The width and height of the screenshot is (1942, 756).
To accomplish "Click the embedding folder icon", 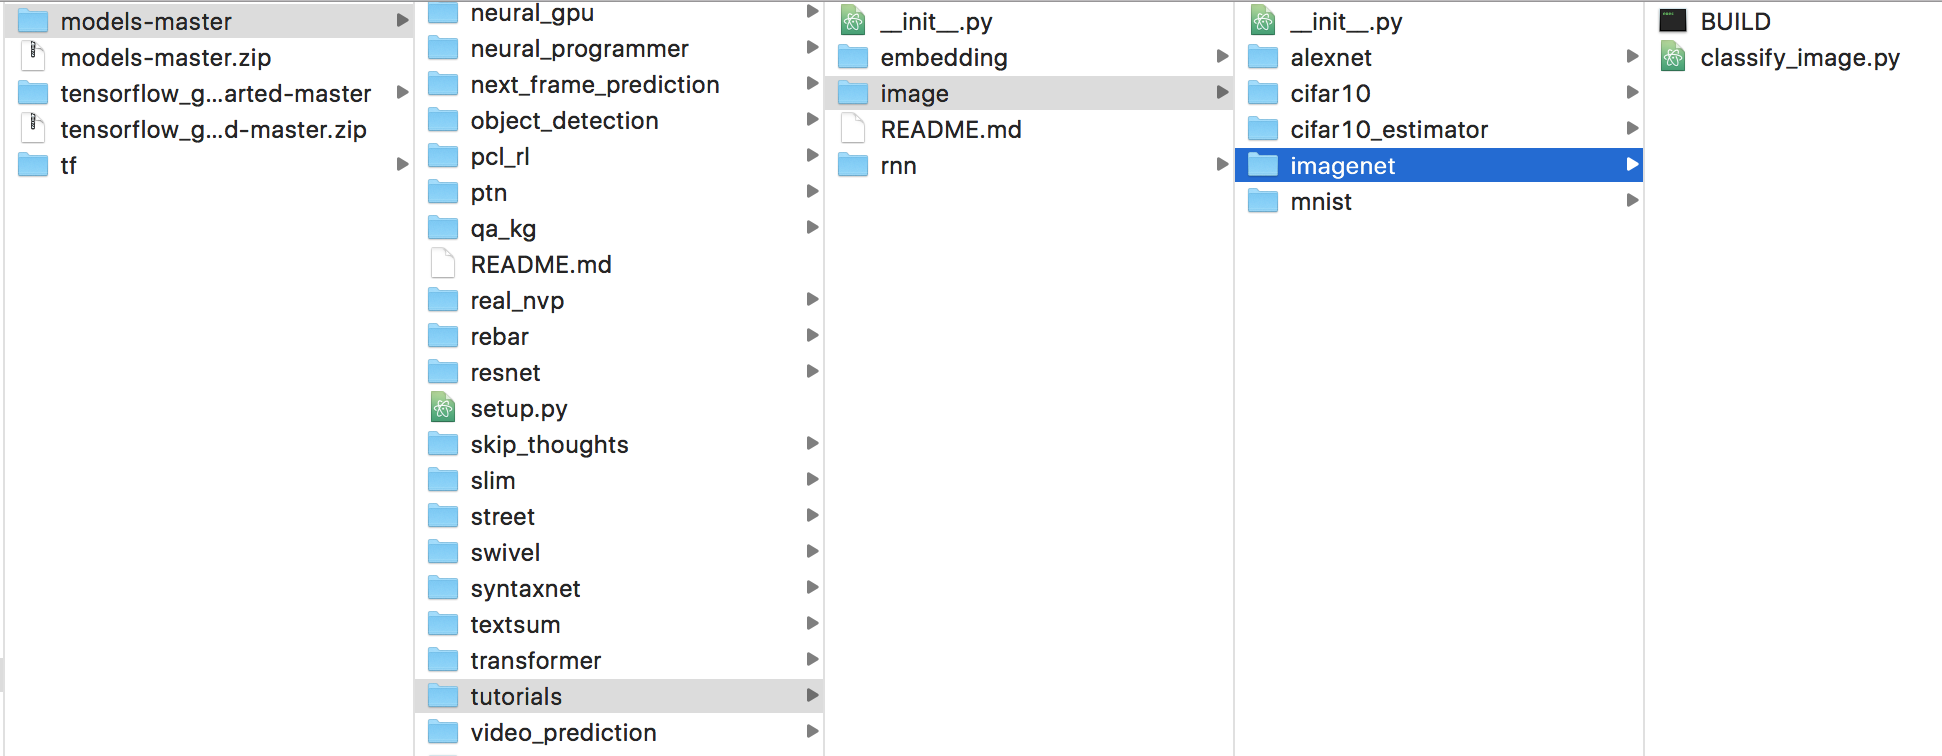I will [x=853, y=57].
